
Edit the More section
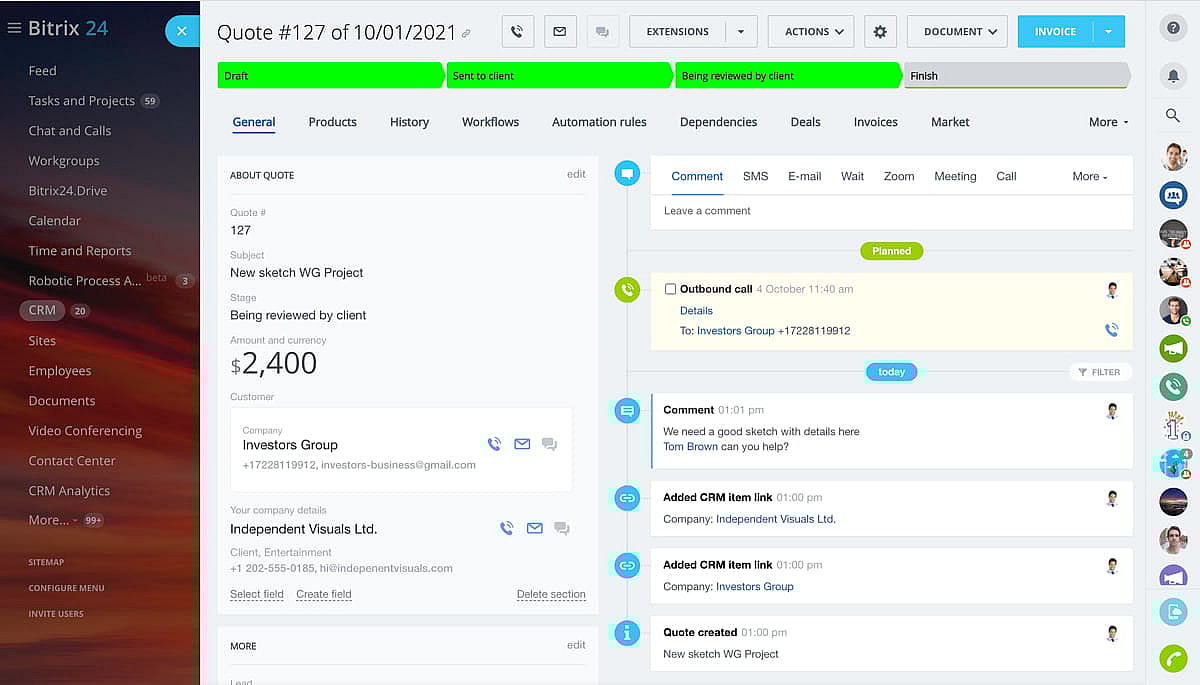pos(576,645)
